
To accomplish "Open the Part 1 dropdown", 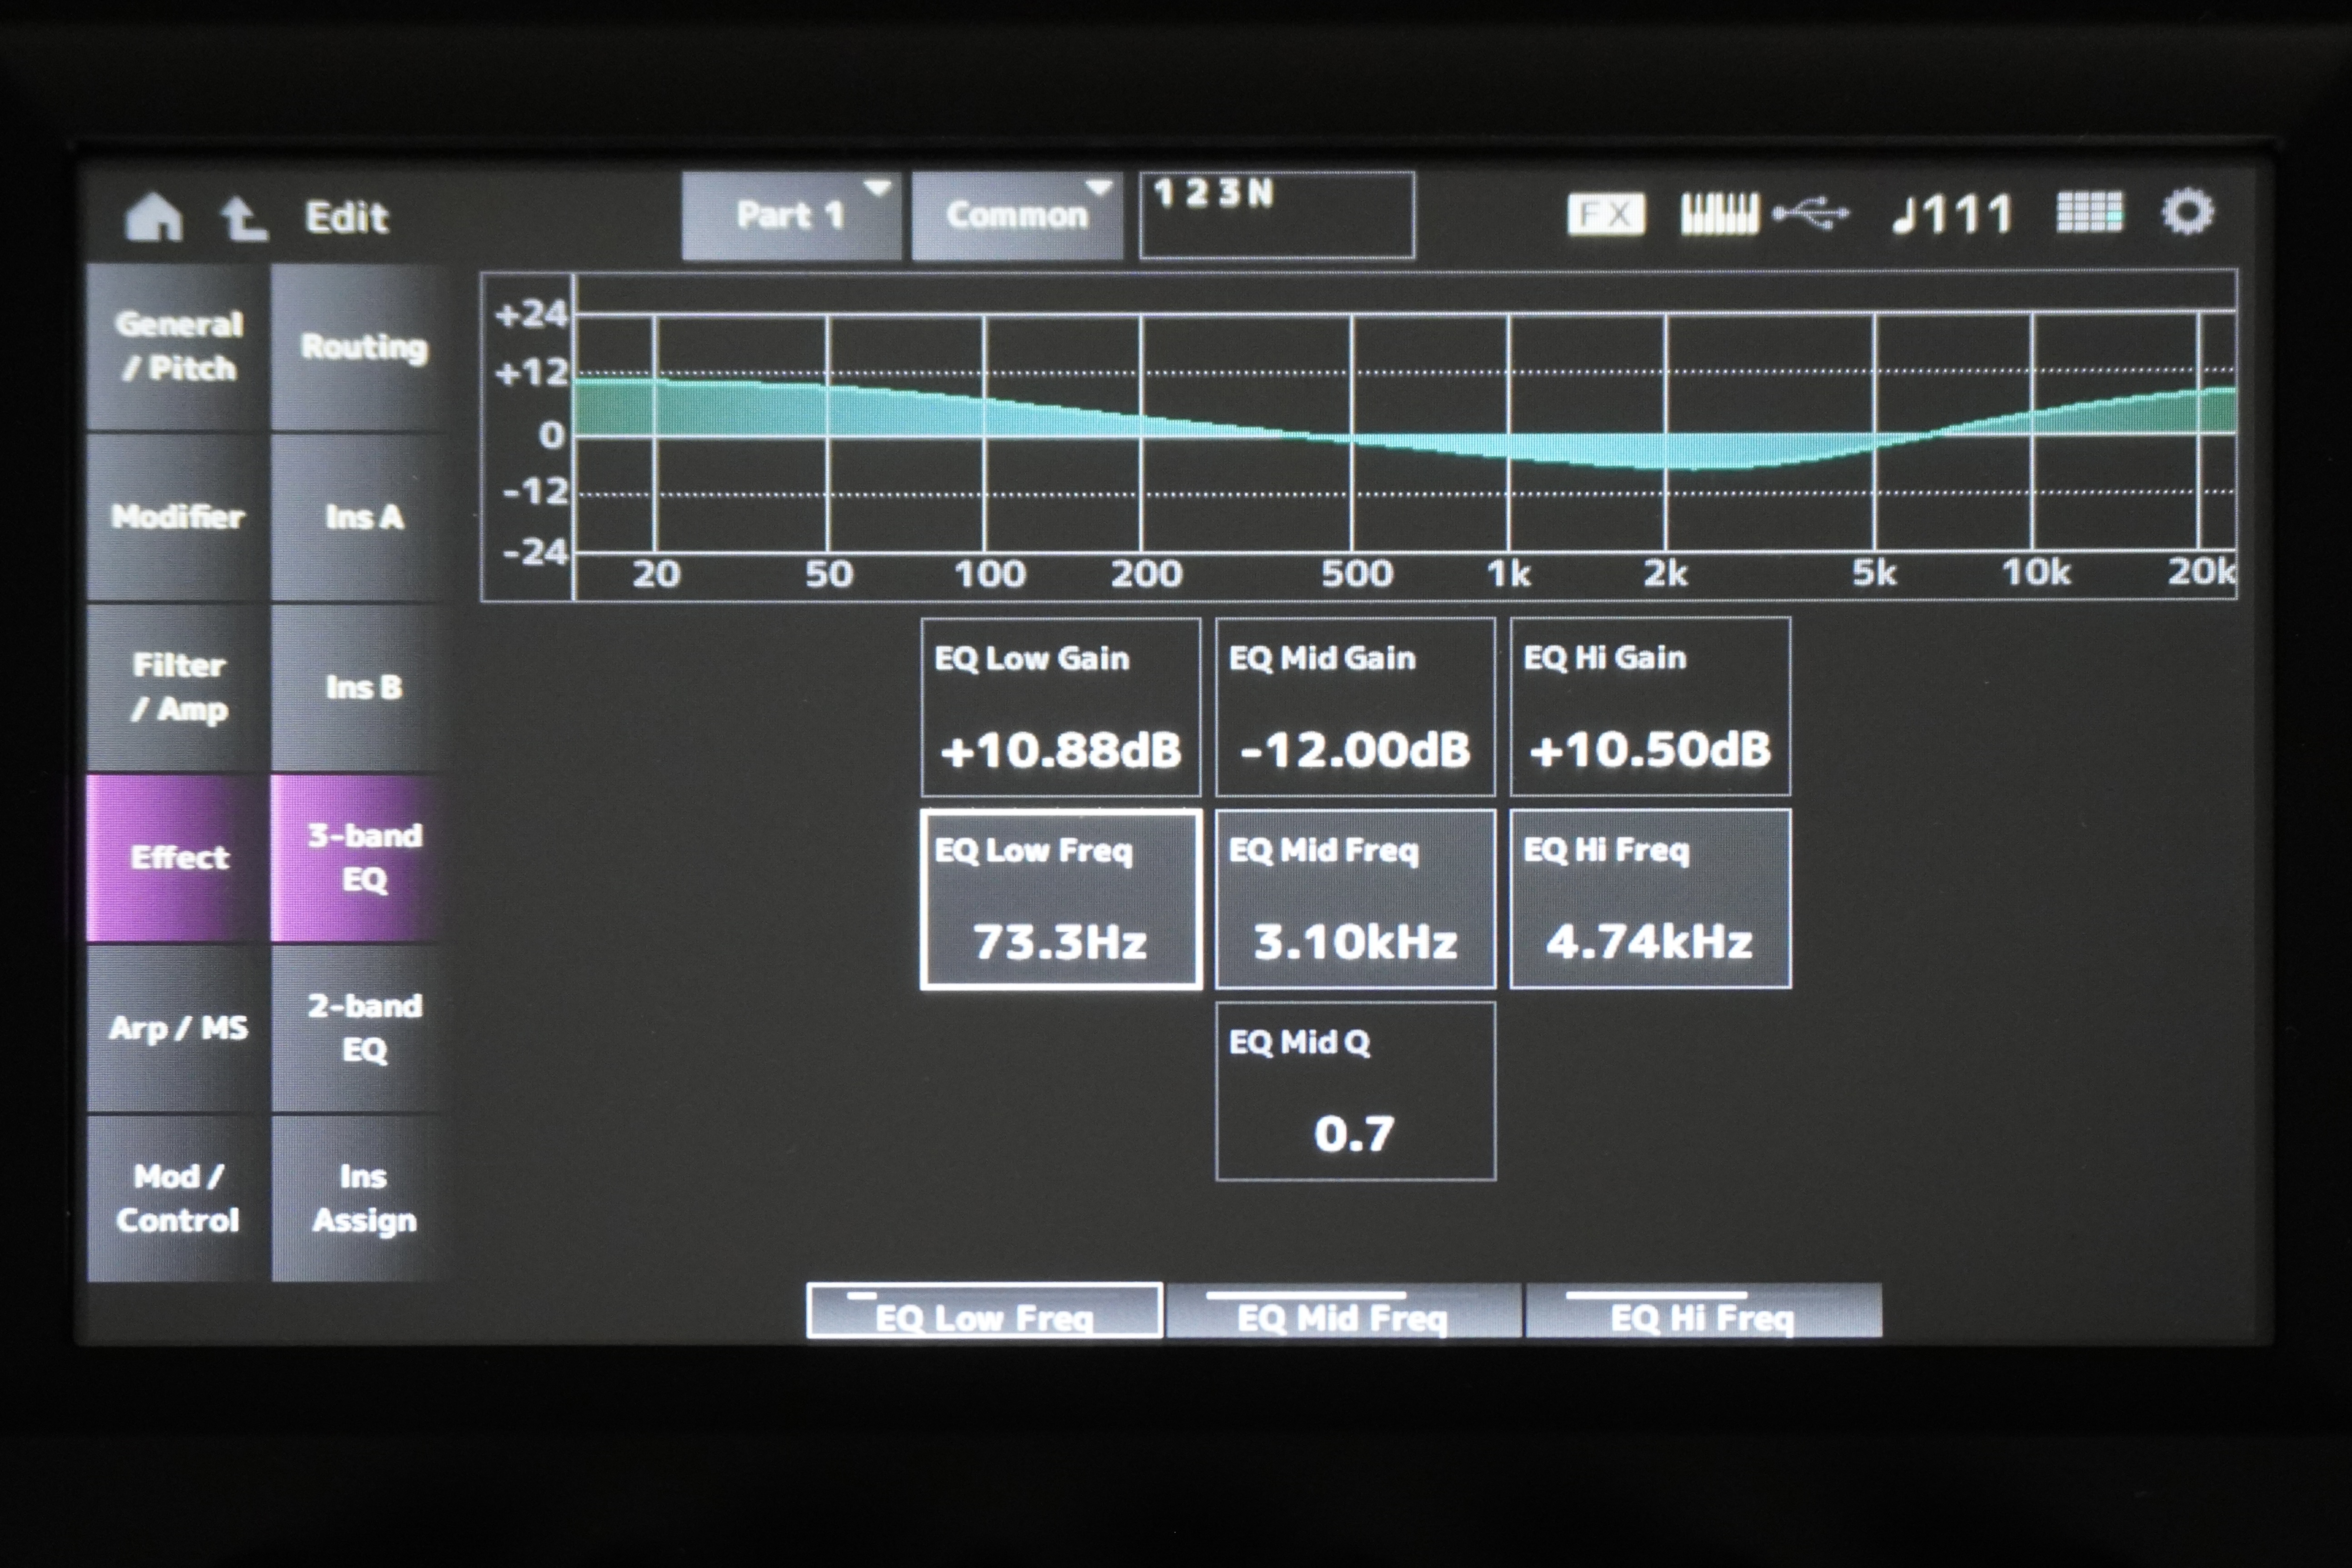I will (791, 215).
